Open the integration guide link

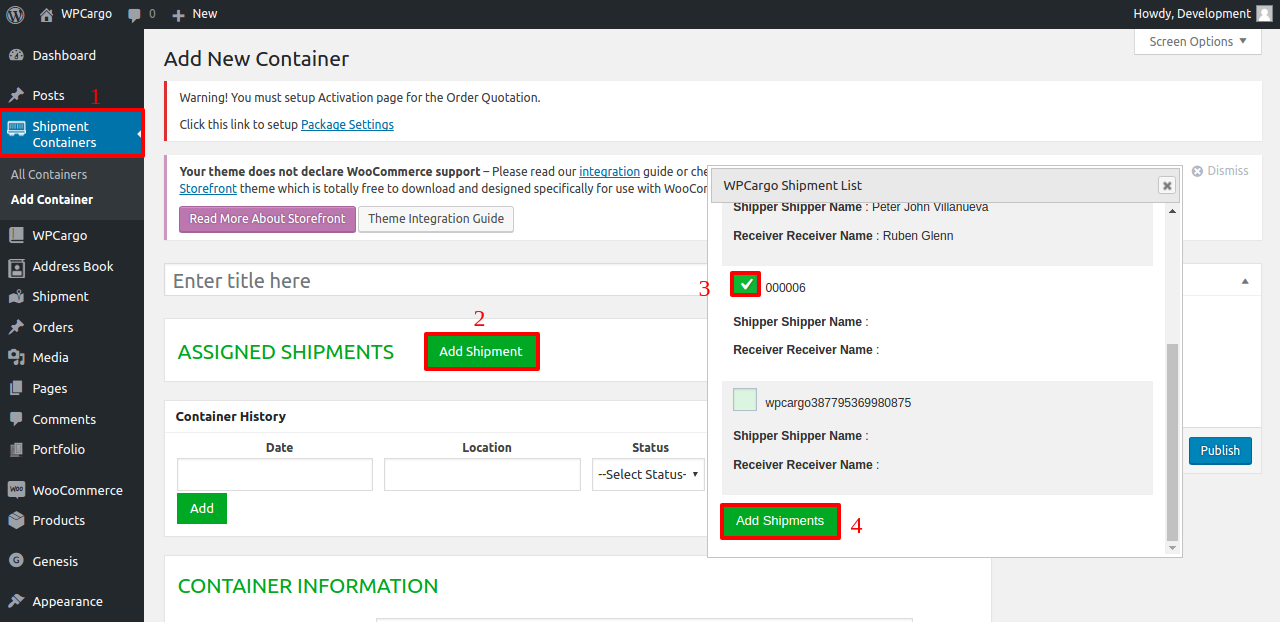coord(609,171)
